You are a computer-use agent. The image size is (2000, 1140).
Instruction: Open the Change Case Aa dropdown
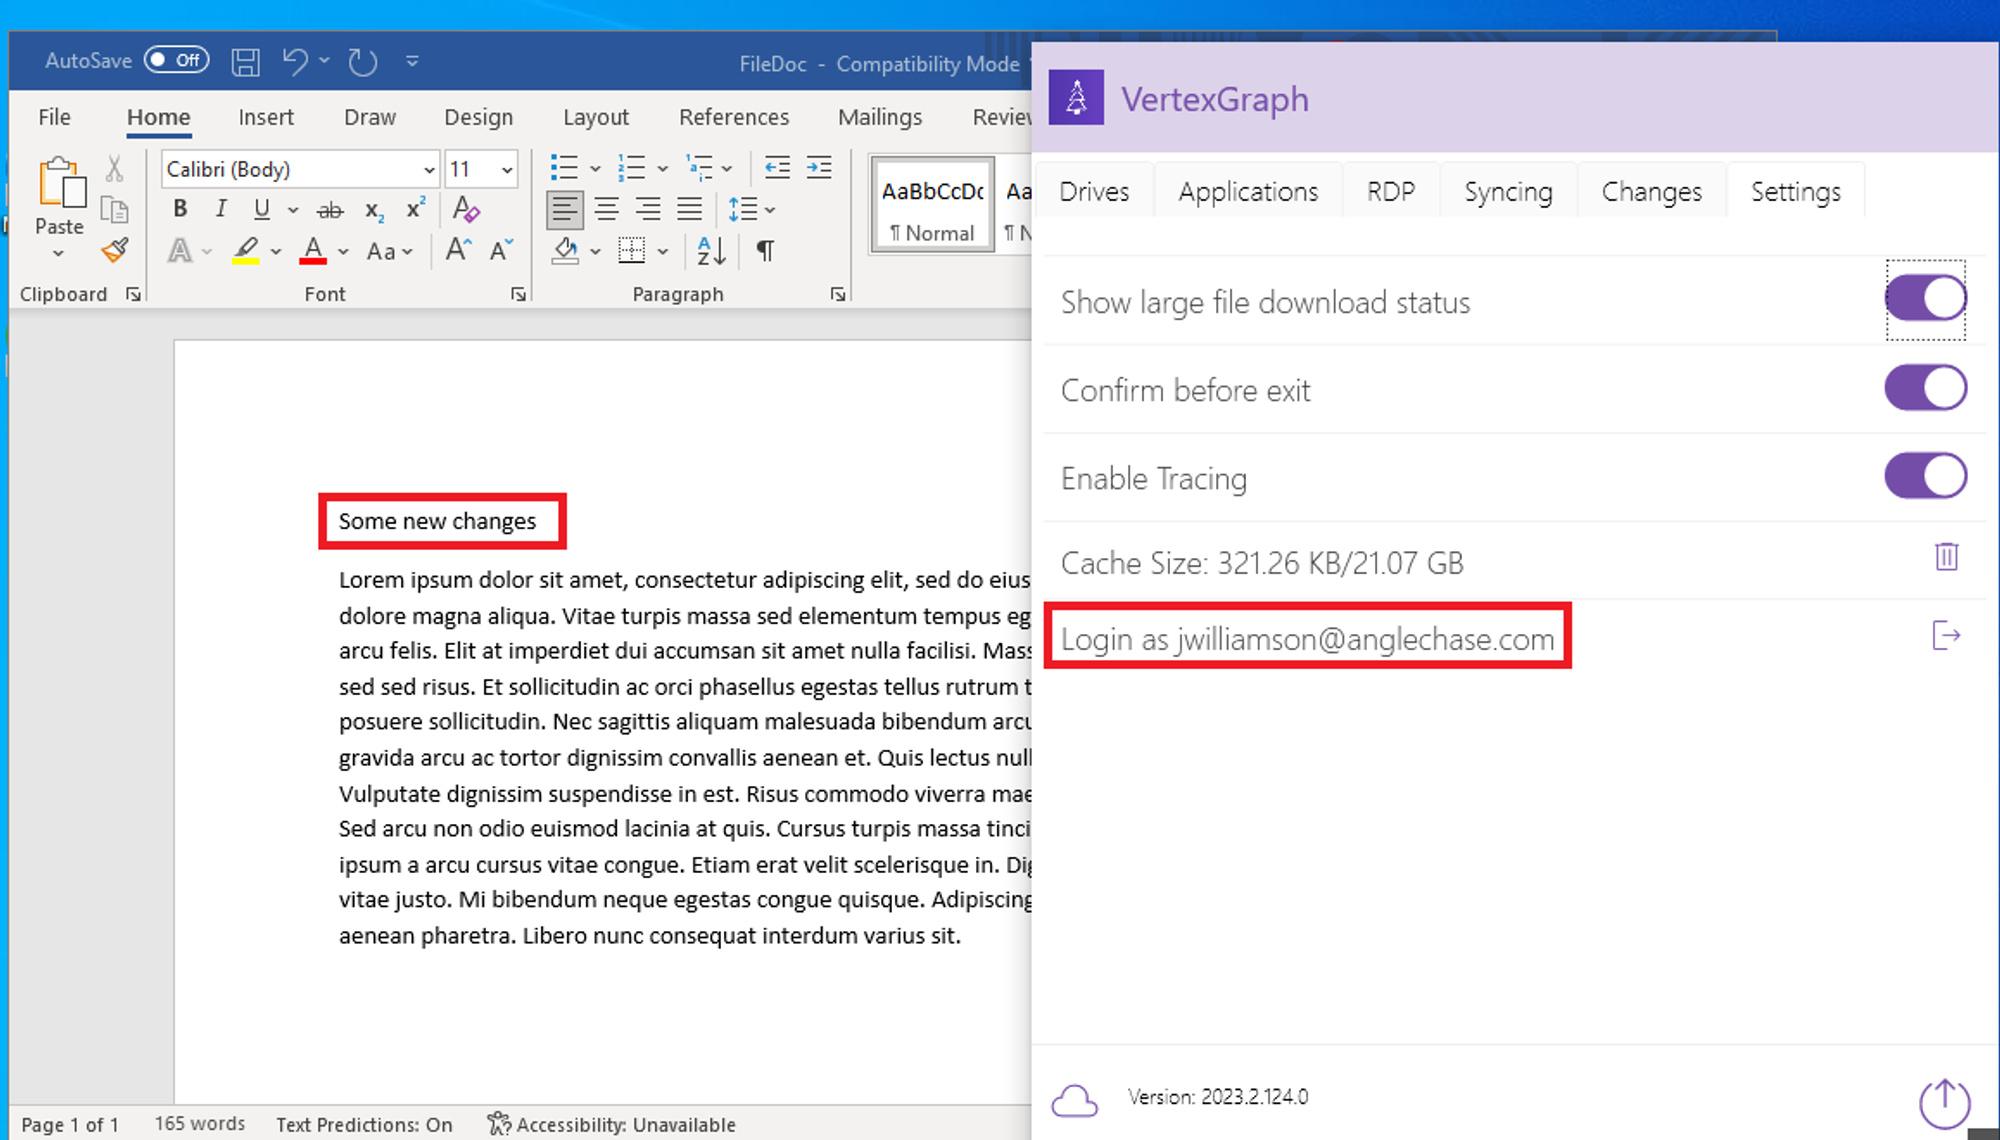click(x=390, y=251)
